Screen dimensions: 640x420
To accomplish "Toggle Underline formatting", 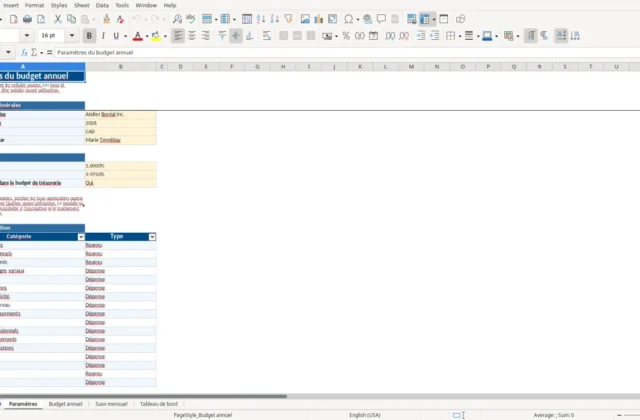I will (116, 36).
